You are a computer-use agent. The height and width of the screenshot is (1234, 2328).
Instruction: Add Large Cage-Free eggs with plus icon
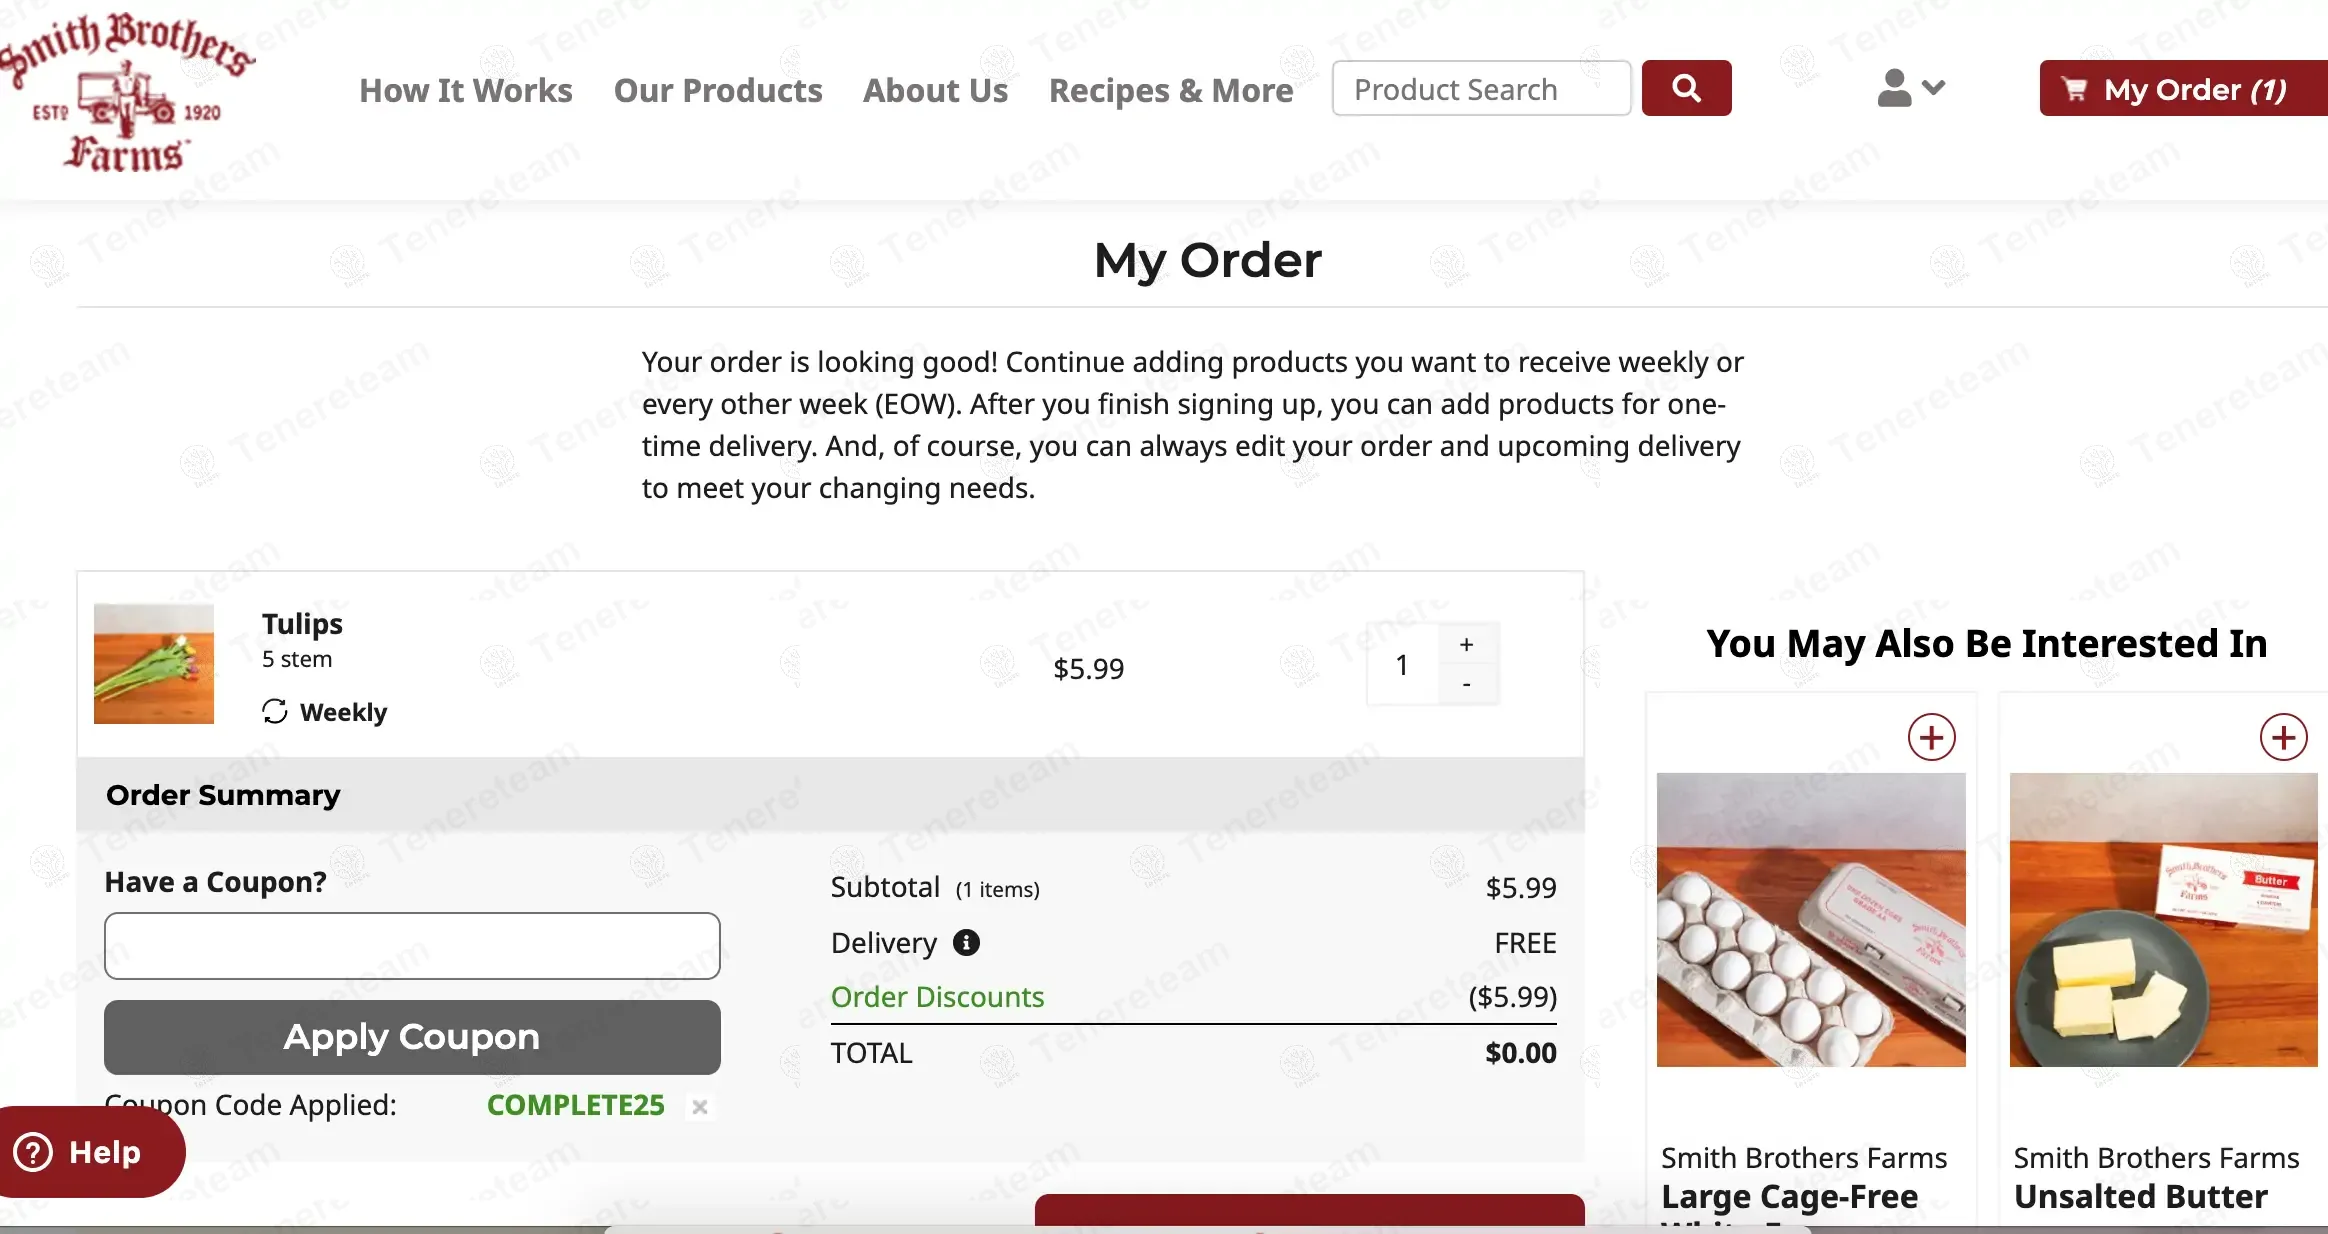[1931, 738]
